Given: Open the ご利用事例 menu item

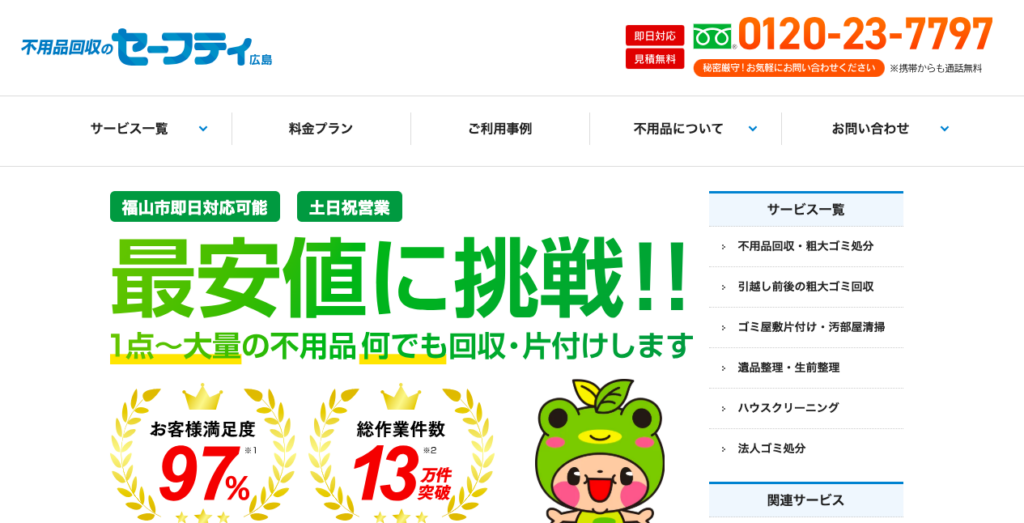Looking at the screenshot, I should (x=500, y=129).
